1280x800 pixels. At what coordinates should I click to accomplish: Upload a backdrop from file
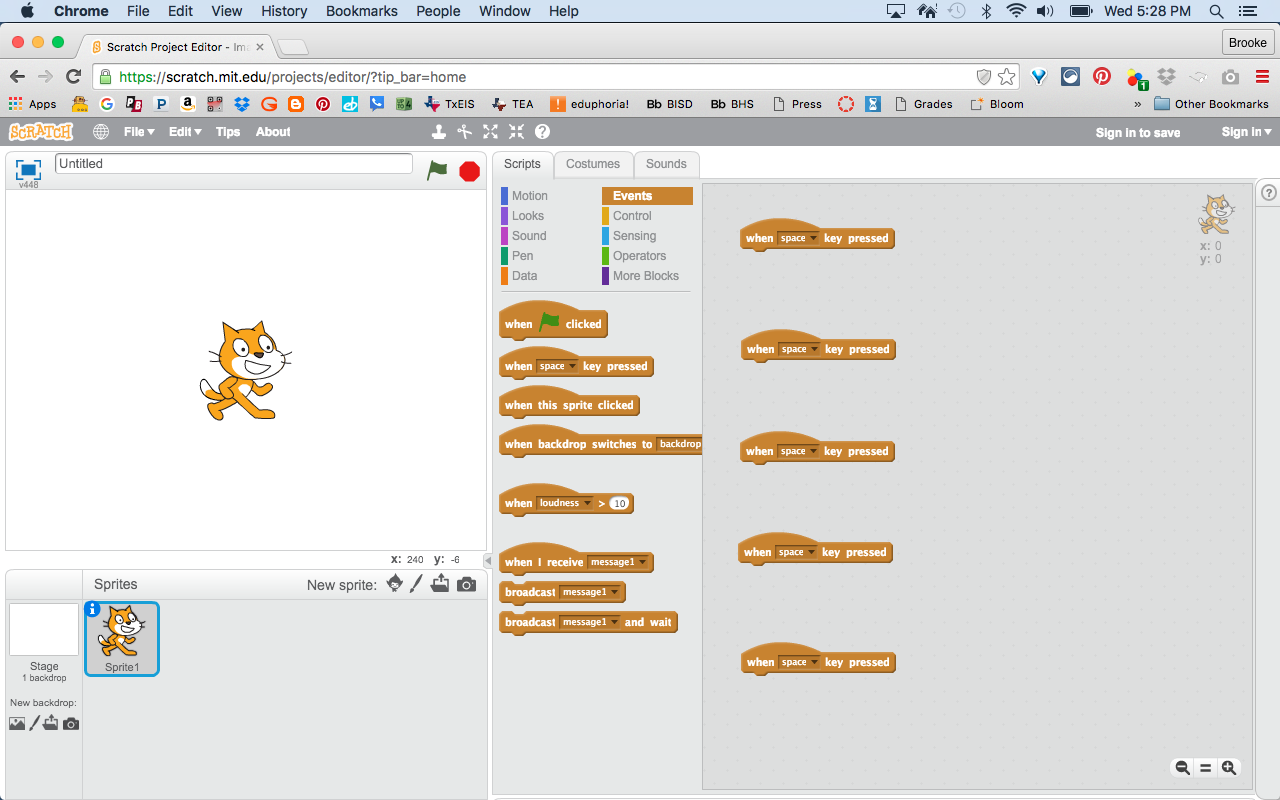51,723
